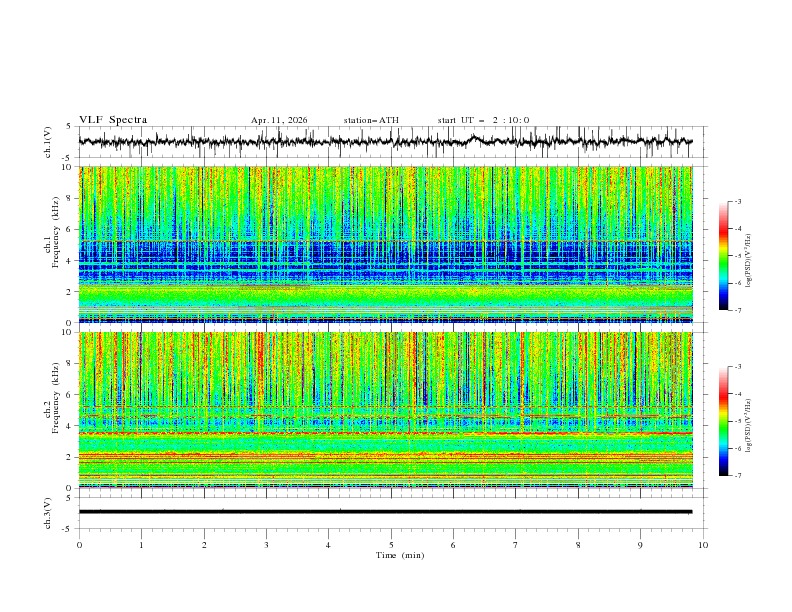Click time axis tick label "5"
The height and width of the screenshot is (612, 792).
pyautogui.click(x=391, y=545)
